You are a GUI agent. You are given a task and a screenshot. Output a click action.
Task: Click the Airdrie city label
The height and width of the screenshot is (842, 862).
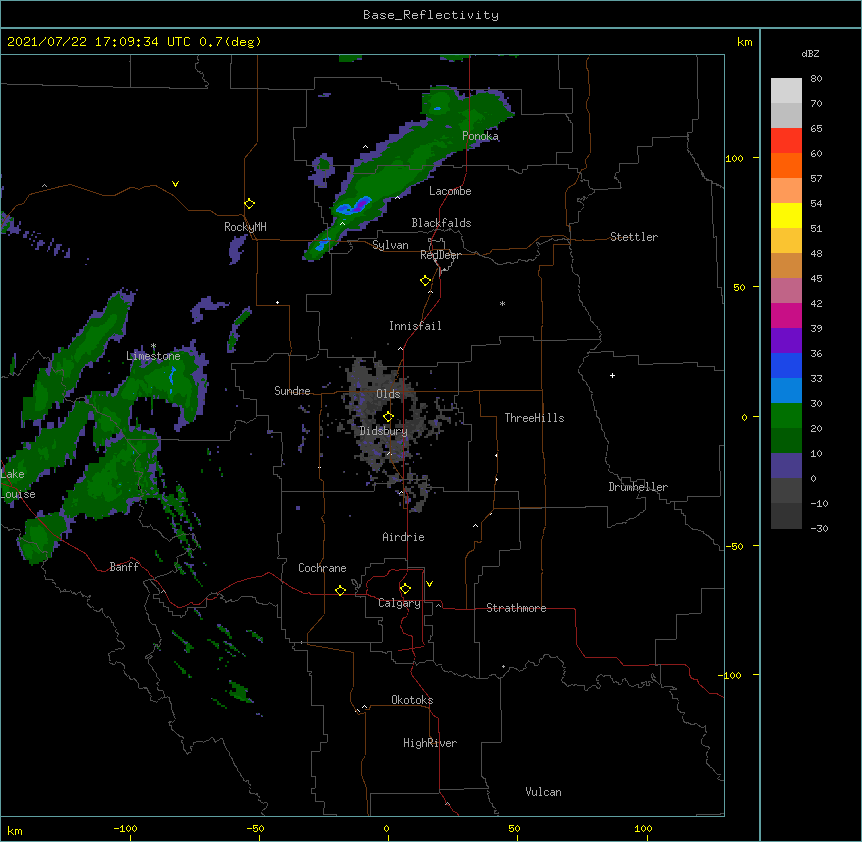click(404, 537)
